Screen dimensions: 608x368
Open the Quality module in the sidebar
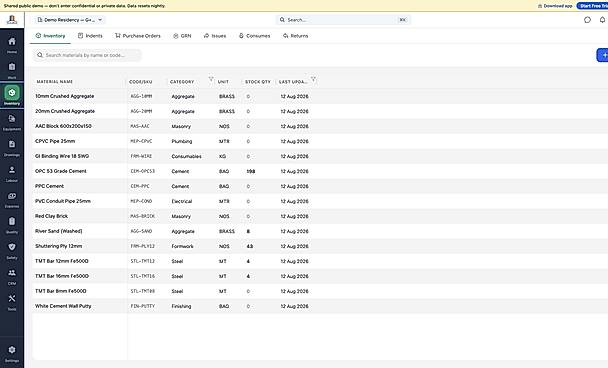[12, 225]
